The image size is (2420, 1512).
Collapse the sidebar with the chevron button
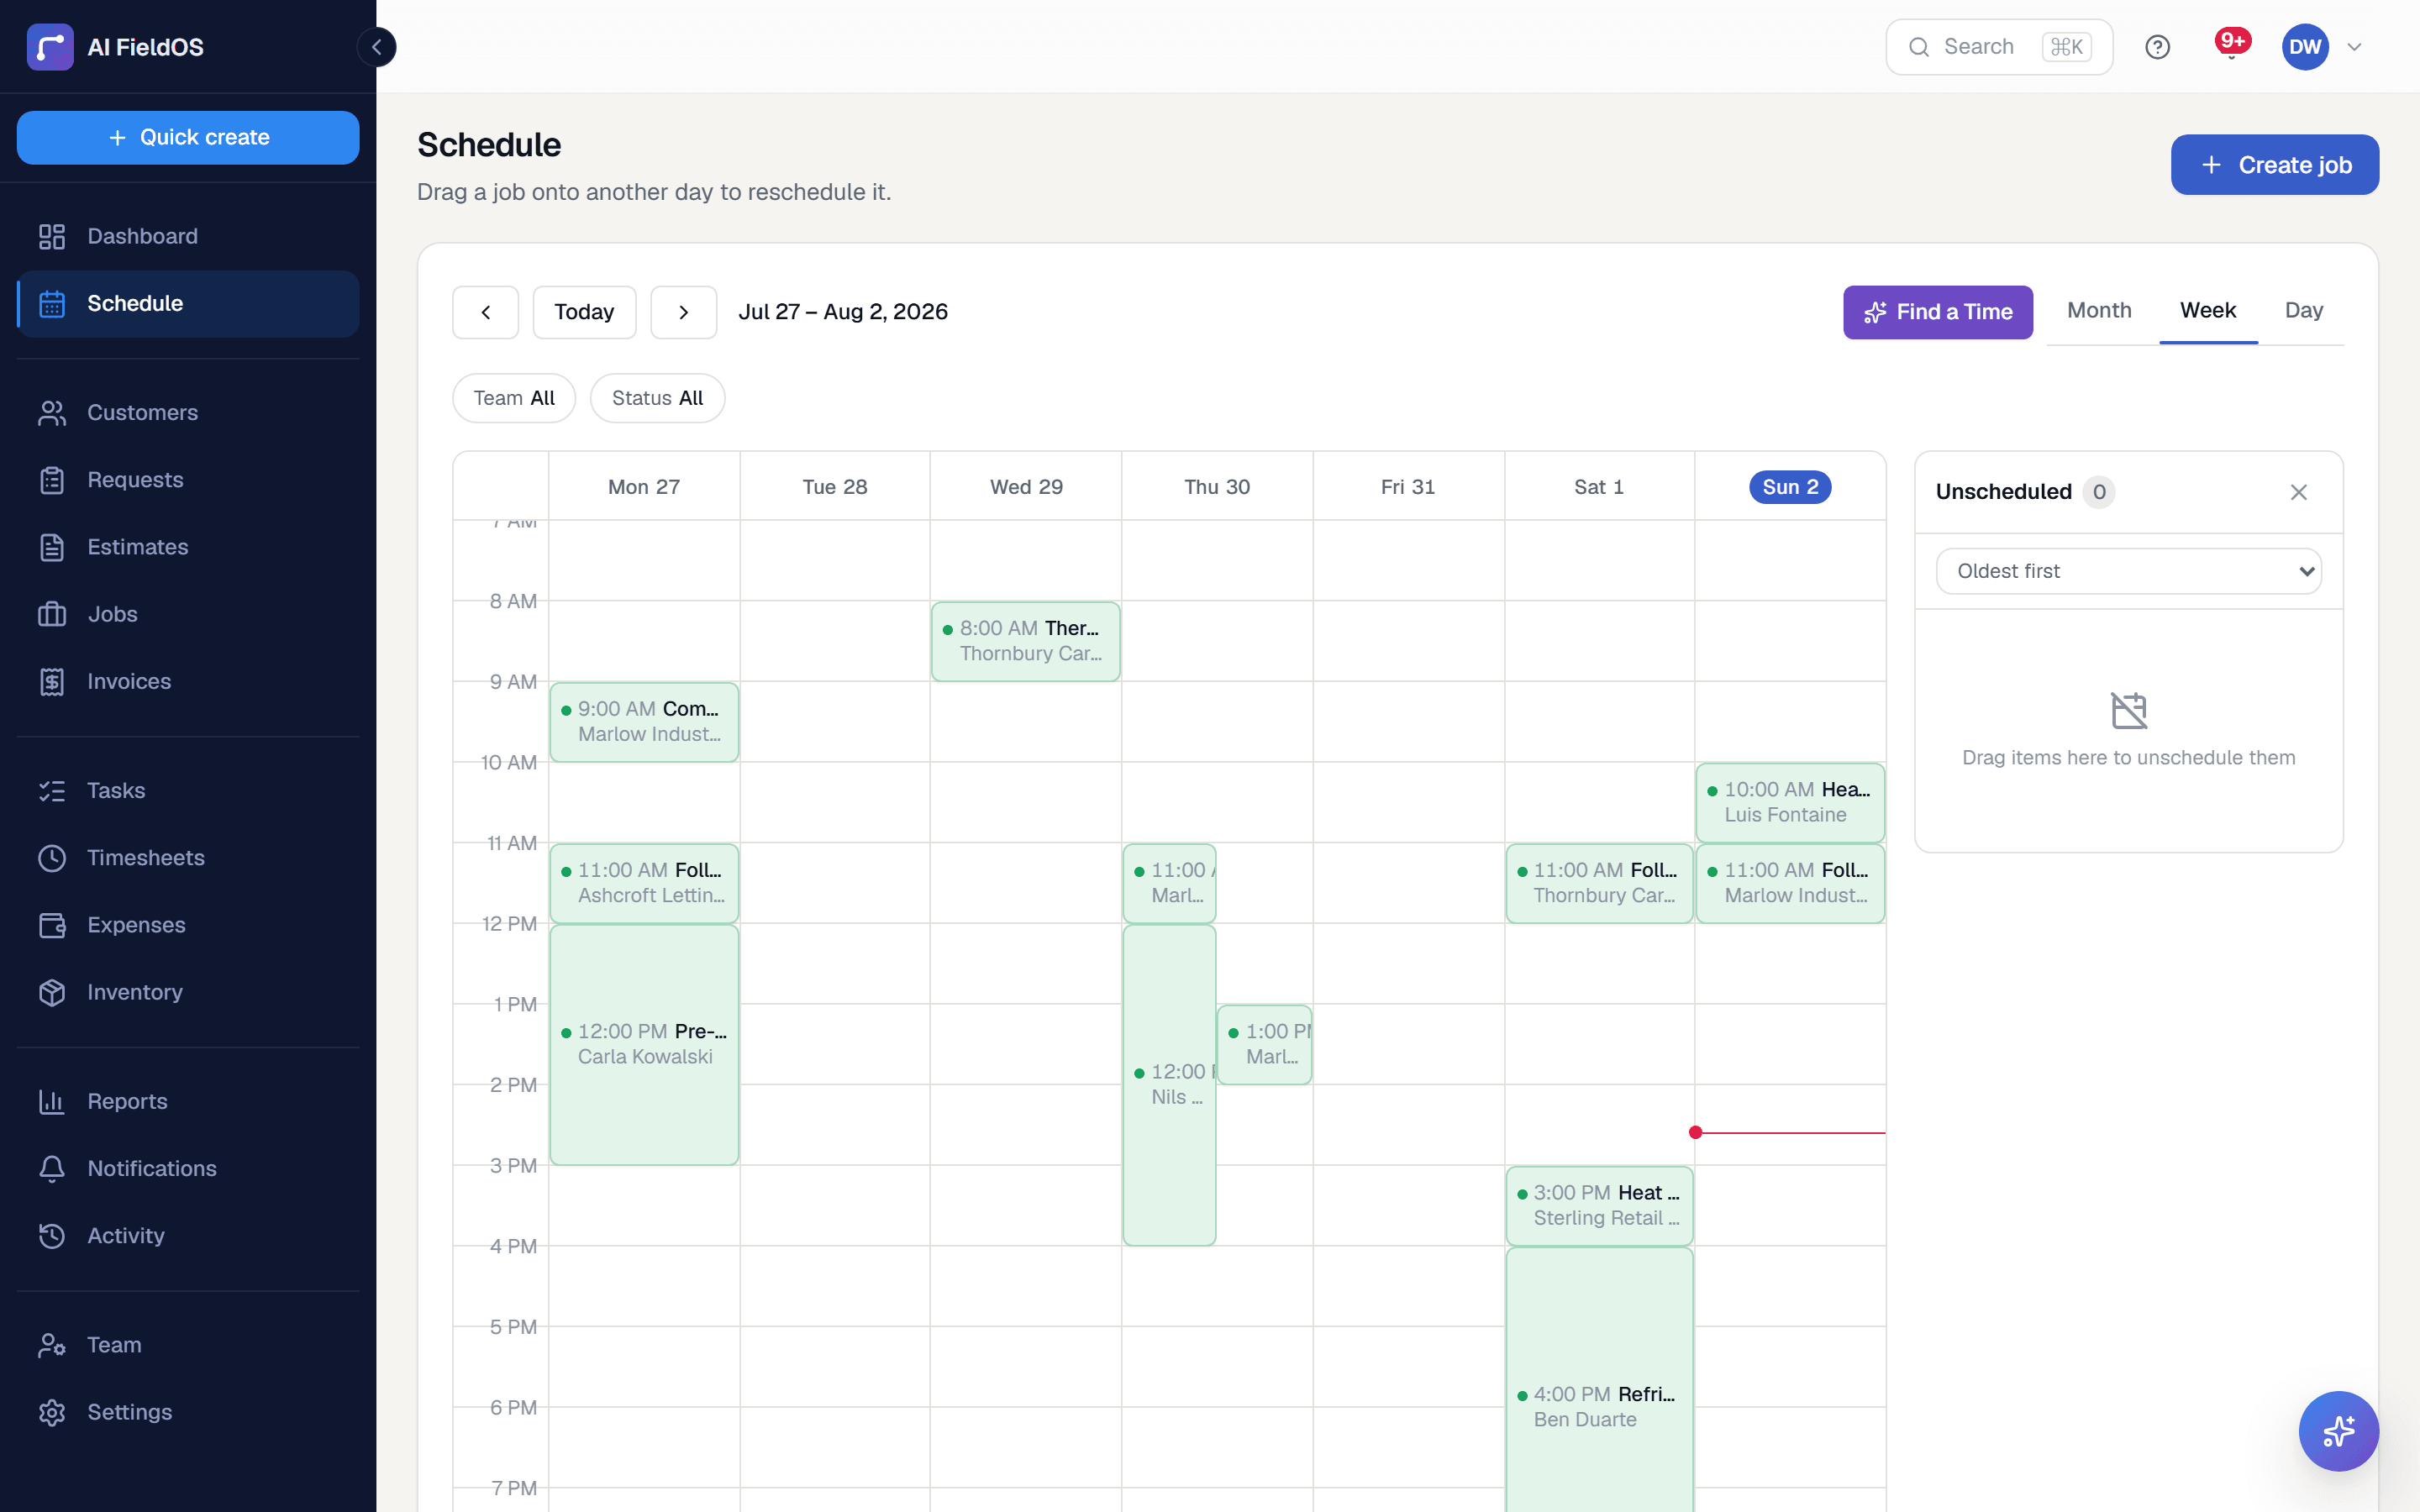(377, 47)
